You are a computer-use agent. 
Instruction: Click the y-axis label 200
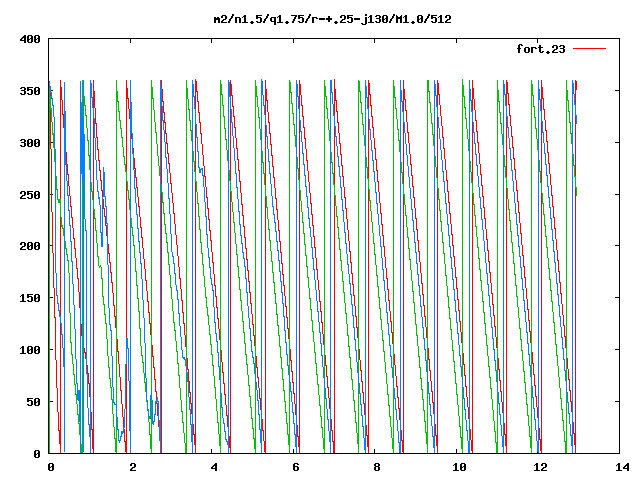tap(30, 246)
